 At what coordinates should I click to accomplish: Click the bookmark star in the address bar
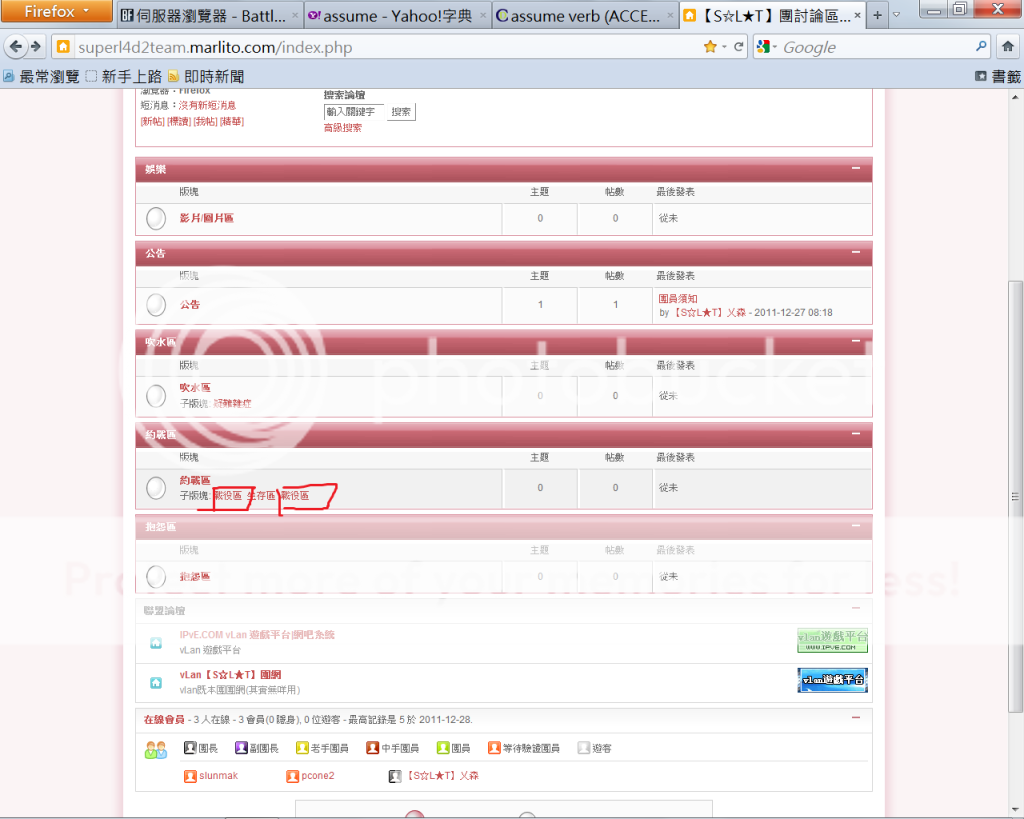click(710, 47)
